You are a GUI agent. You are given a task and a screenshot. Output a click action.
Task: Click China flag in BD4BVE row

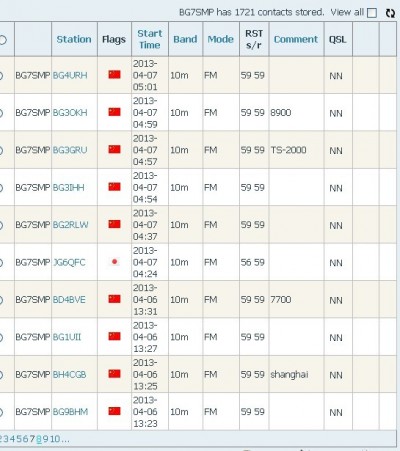click(x=114, y=299)
